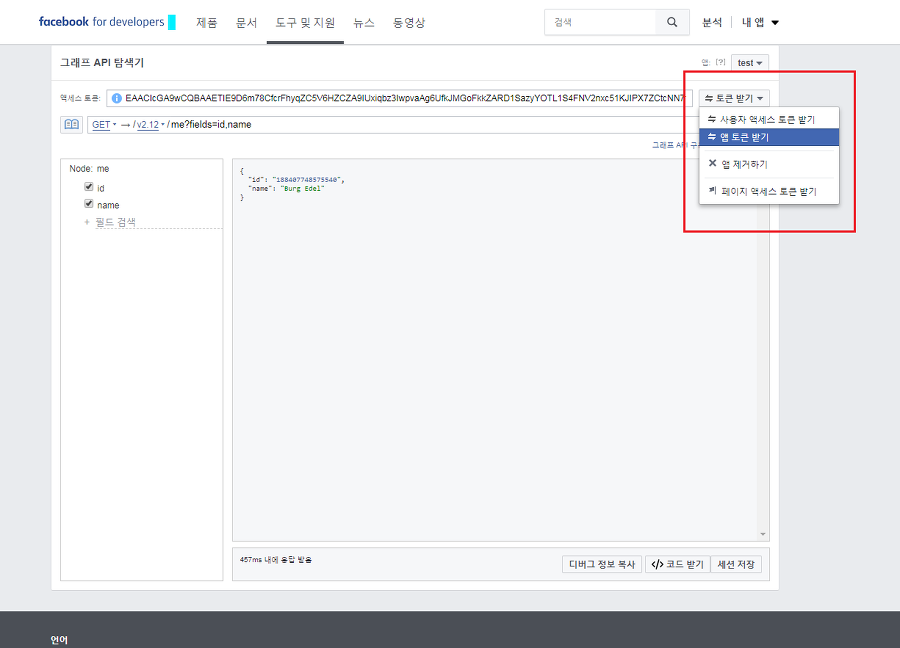
Task: Click the facebook for developers logo
Action: coord(102,22)
